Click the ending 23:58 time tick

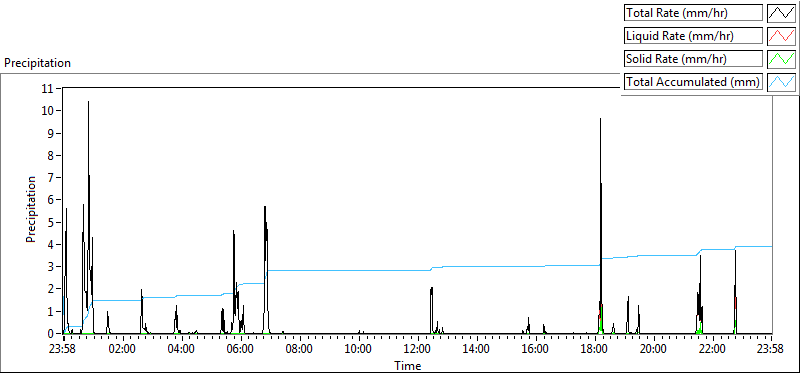pyautogui.click(x=771, y=350)
